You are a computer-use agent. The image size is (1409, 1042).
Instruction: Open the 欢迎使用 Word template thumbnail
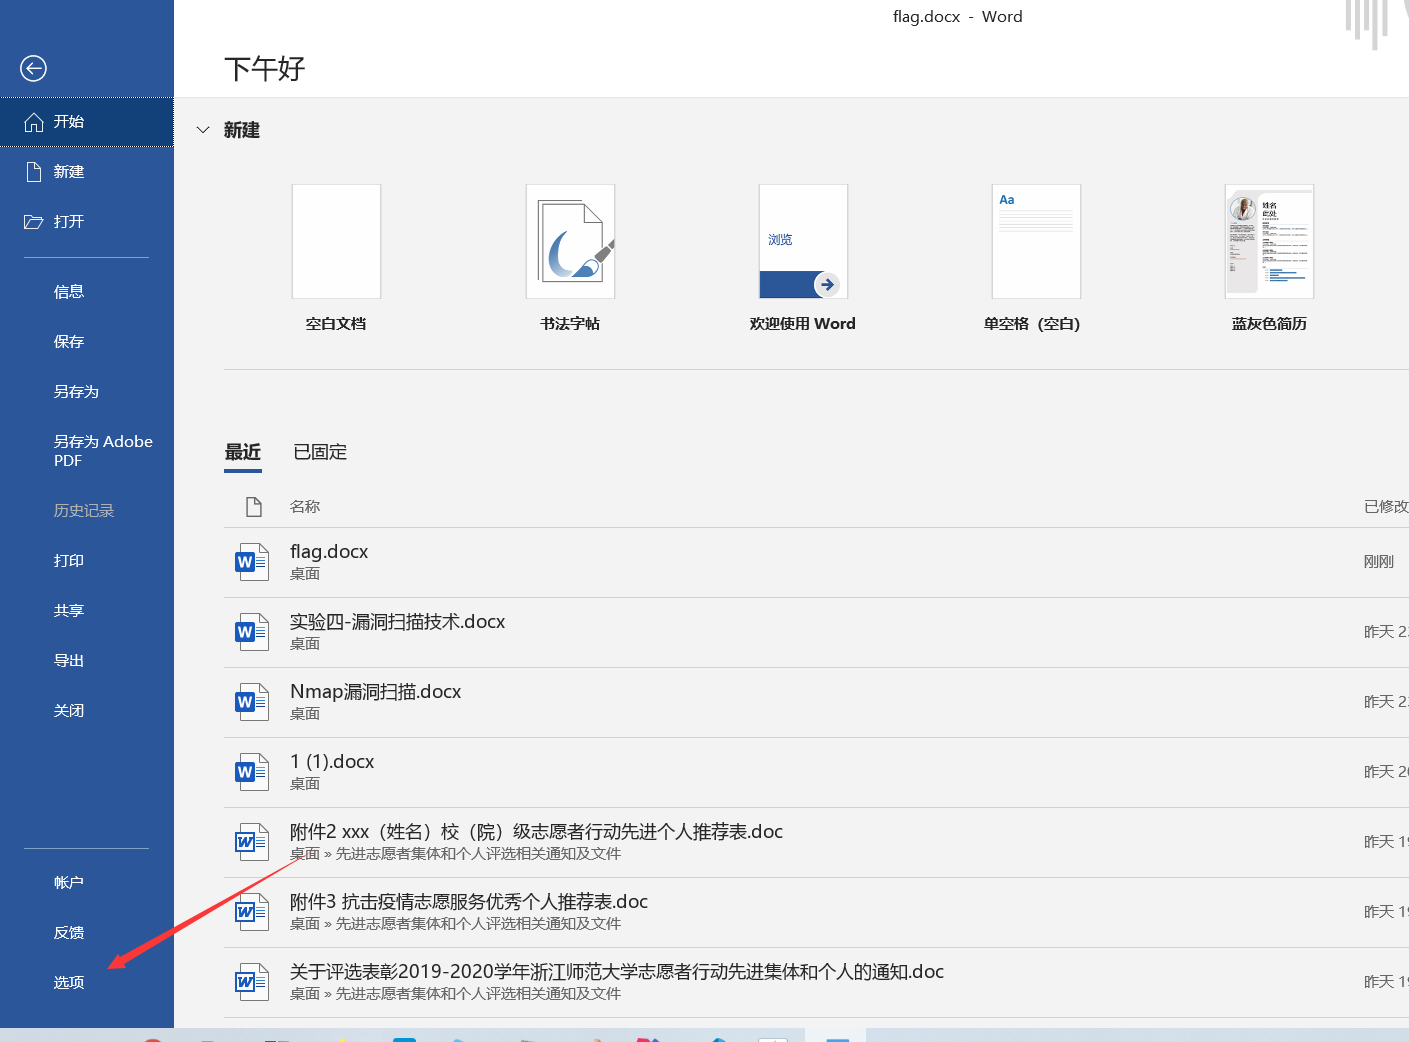click(803, 241)
